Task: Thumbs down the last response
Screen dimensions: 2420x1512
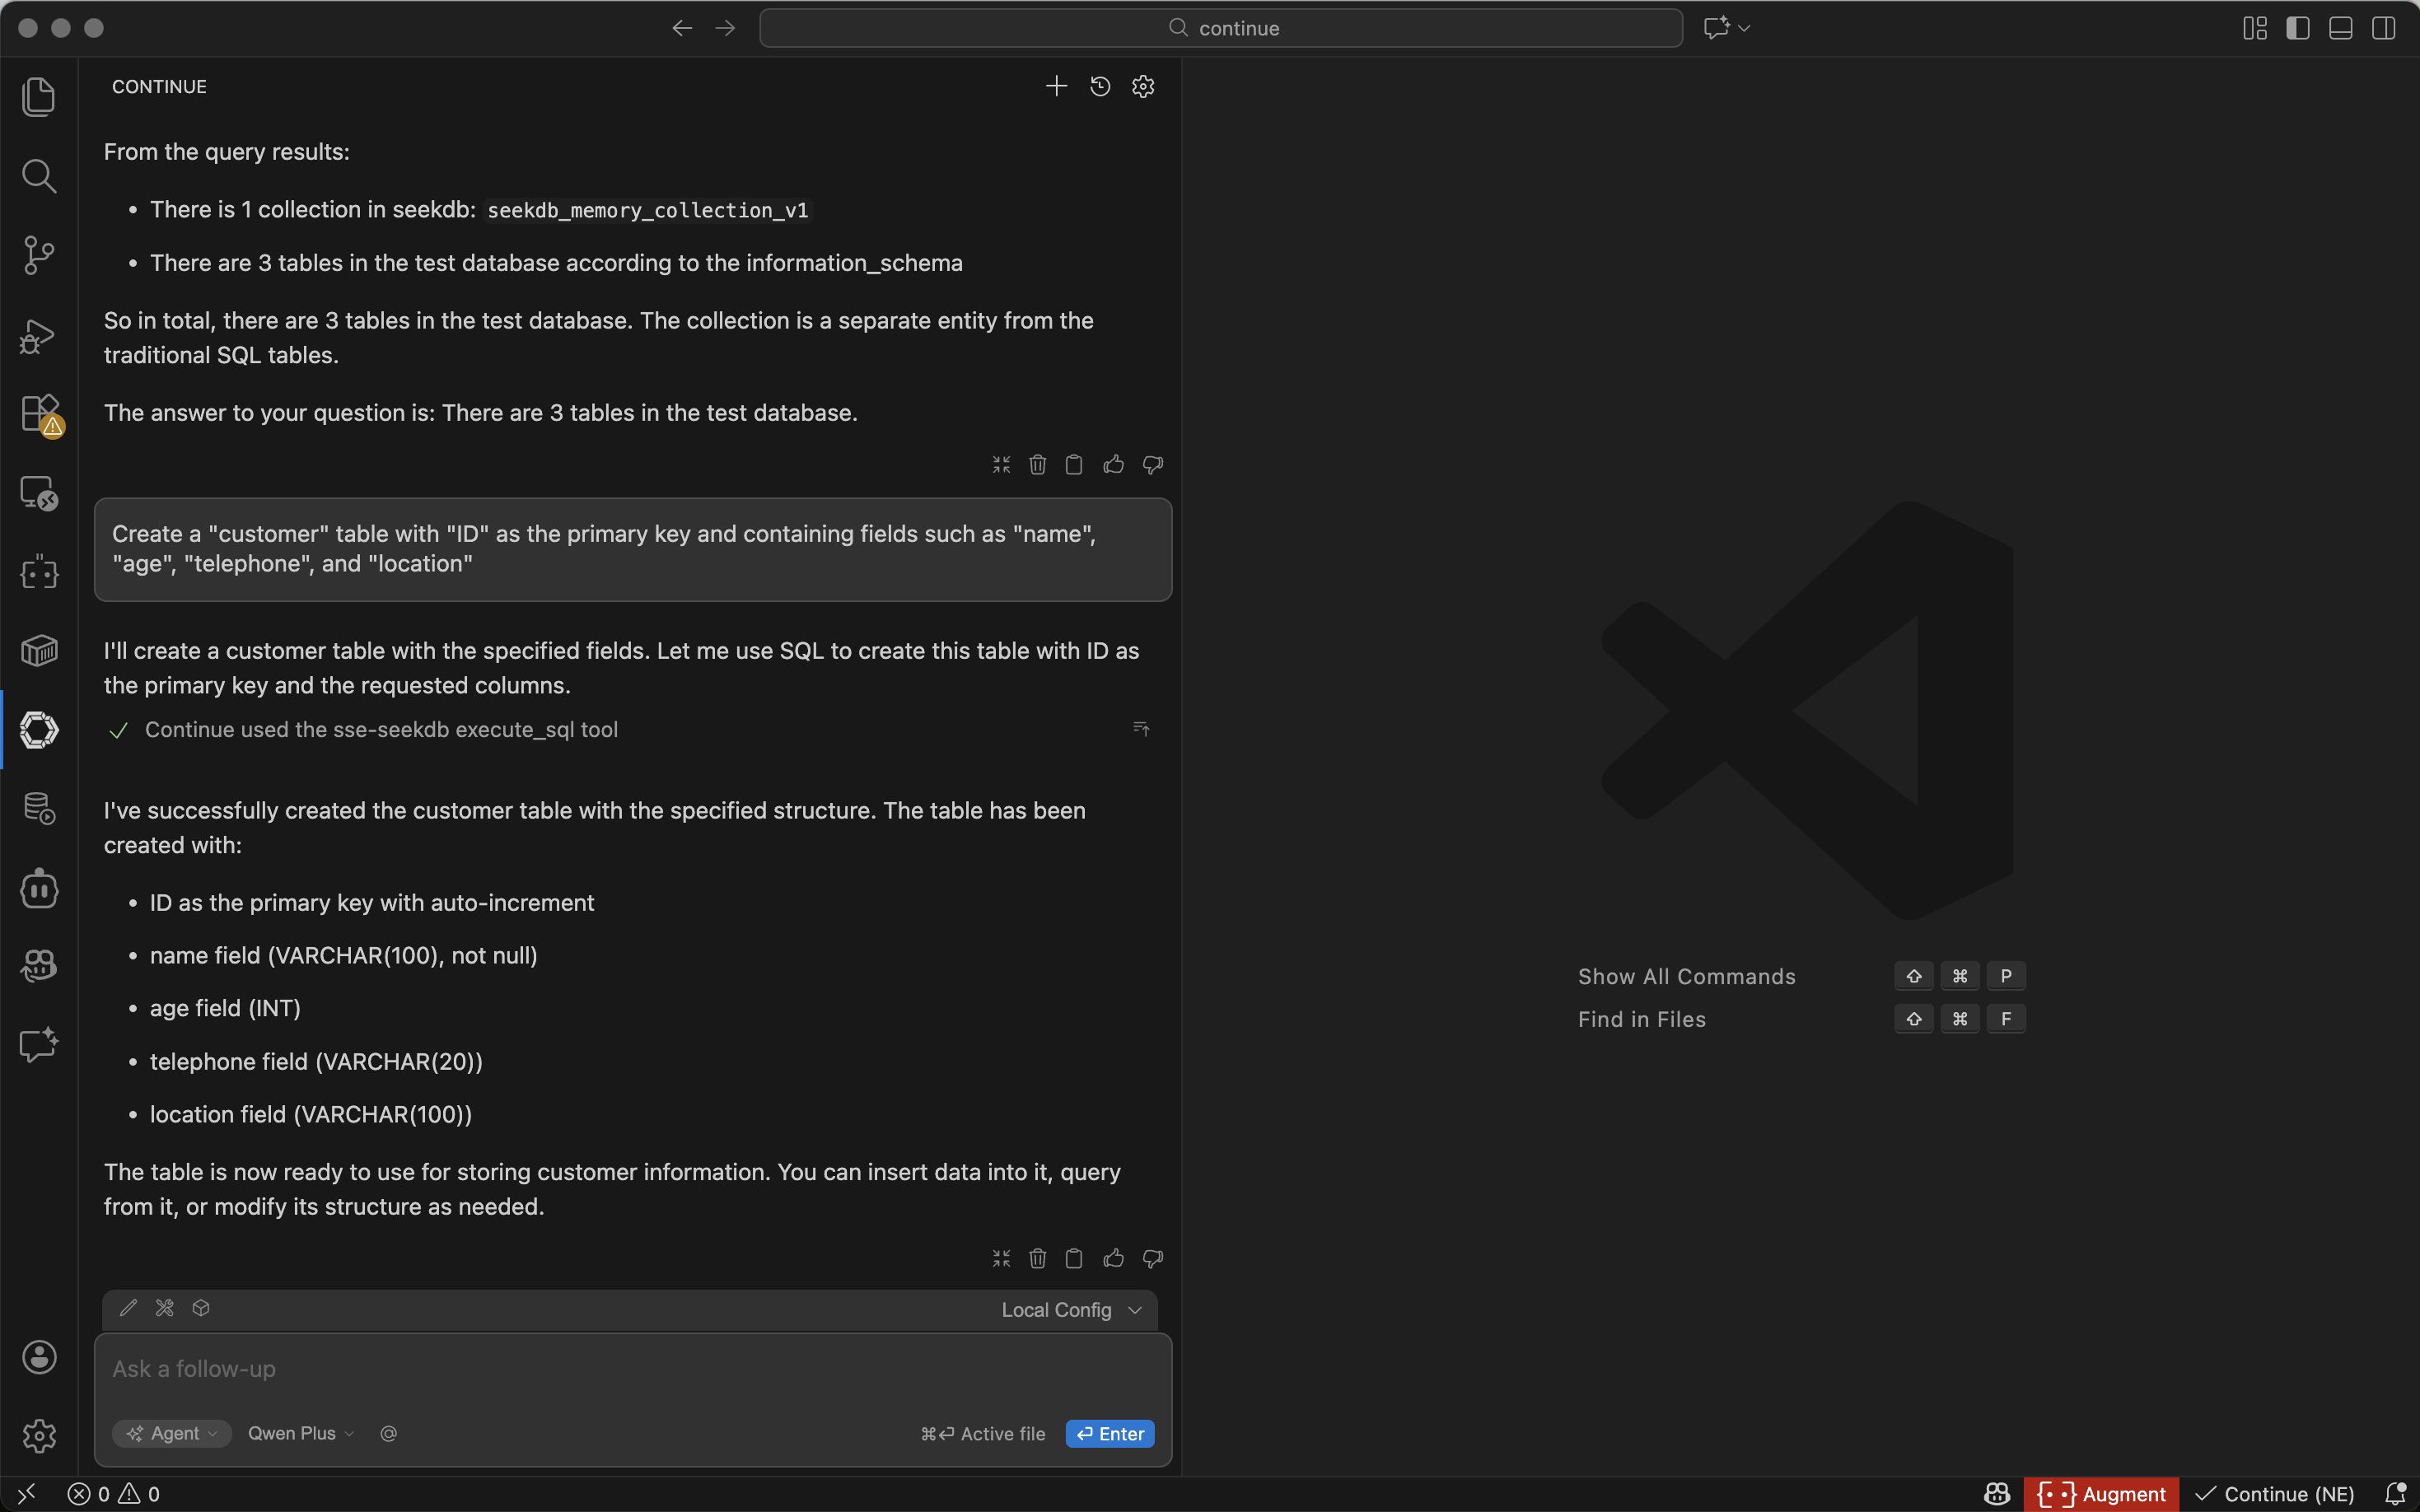Action: pos(1153,1258)
